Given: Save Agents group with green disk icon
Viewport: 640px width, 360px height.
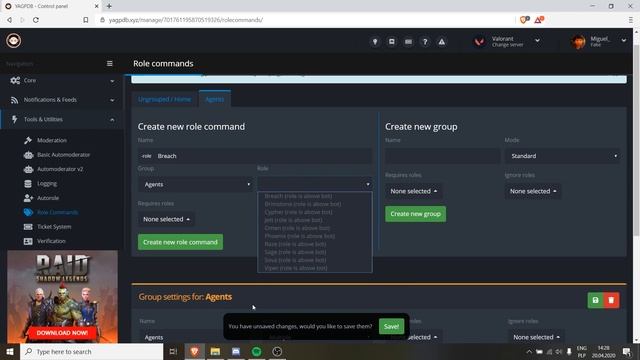Looking at the screenshot, I should [595, 300].
